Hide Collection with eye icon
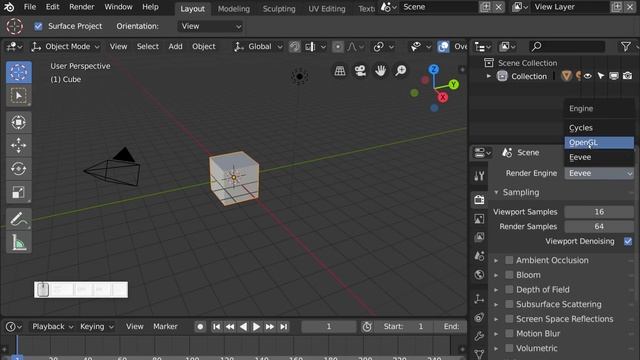The height and width of the screenshot is (360, 640). click(588, 76)
